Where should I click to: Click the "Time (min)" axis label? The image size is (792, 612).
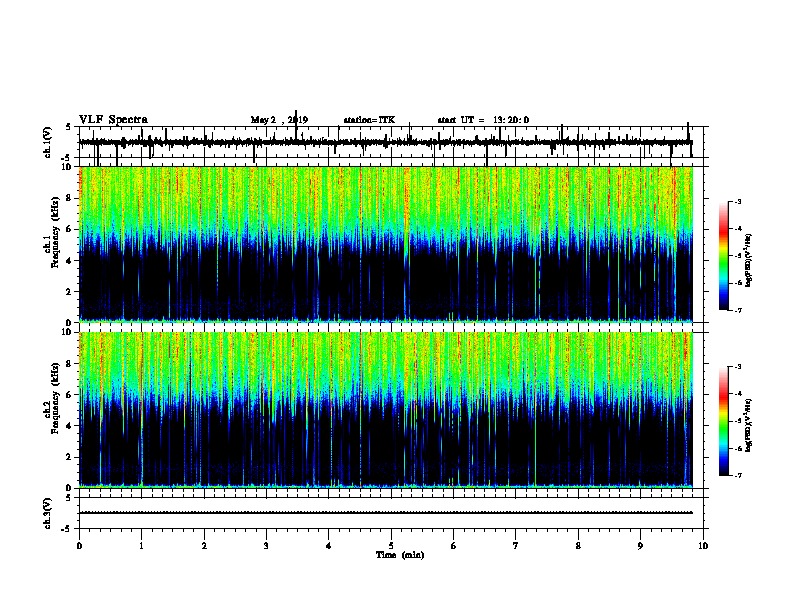[400, 555]
